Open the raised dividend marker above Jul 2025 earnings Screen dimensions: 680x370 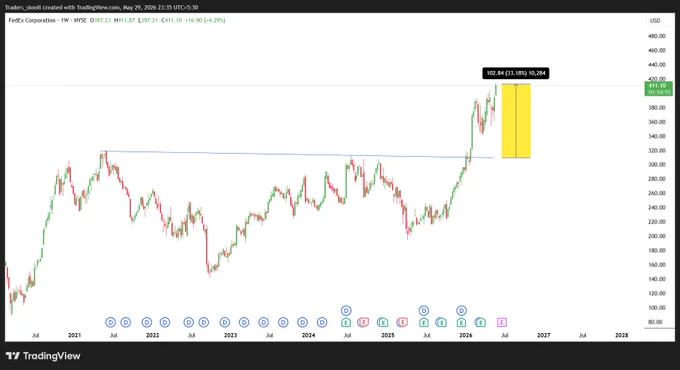[424, 311]
